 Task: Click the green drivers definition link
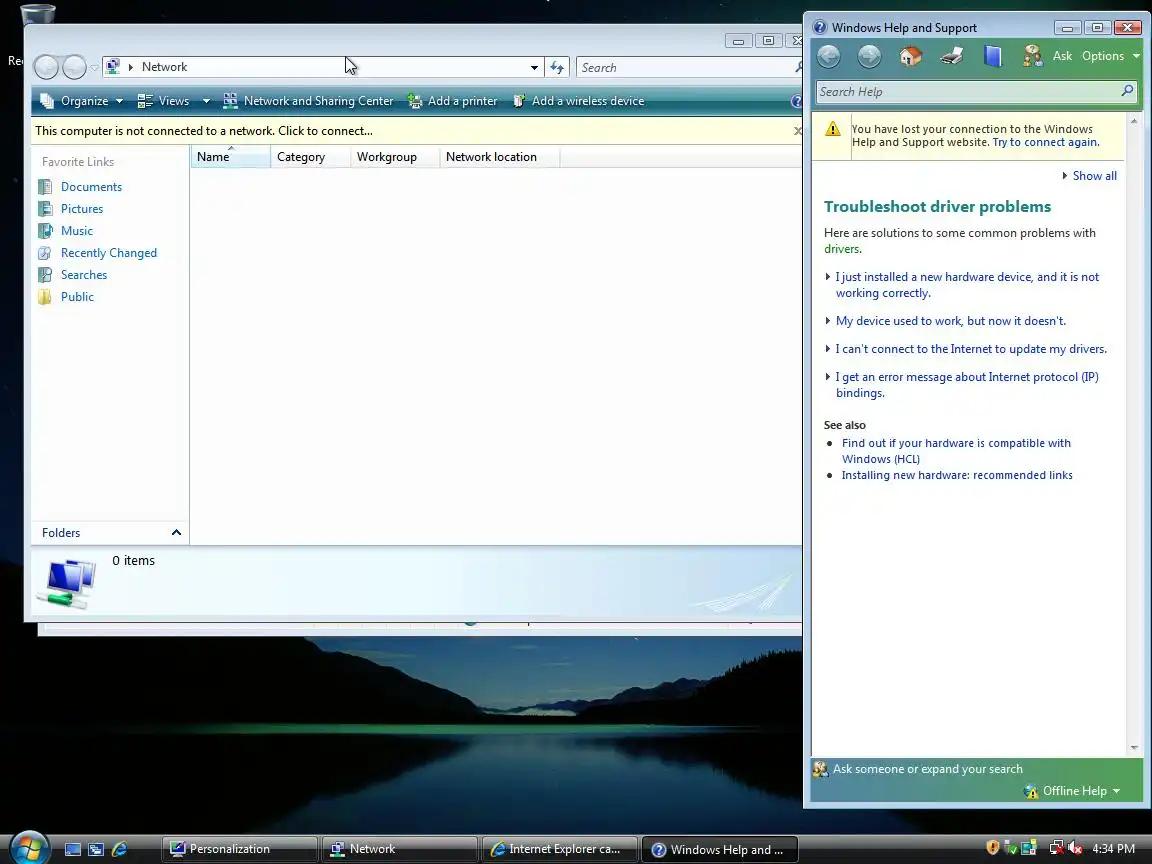(x=842, y=249)
